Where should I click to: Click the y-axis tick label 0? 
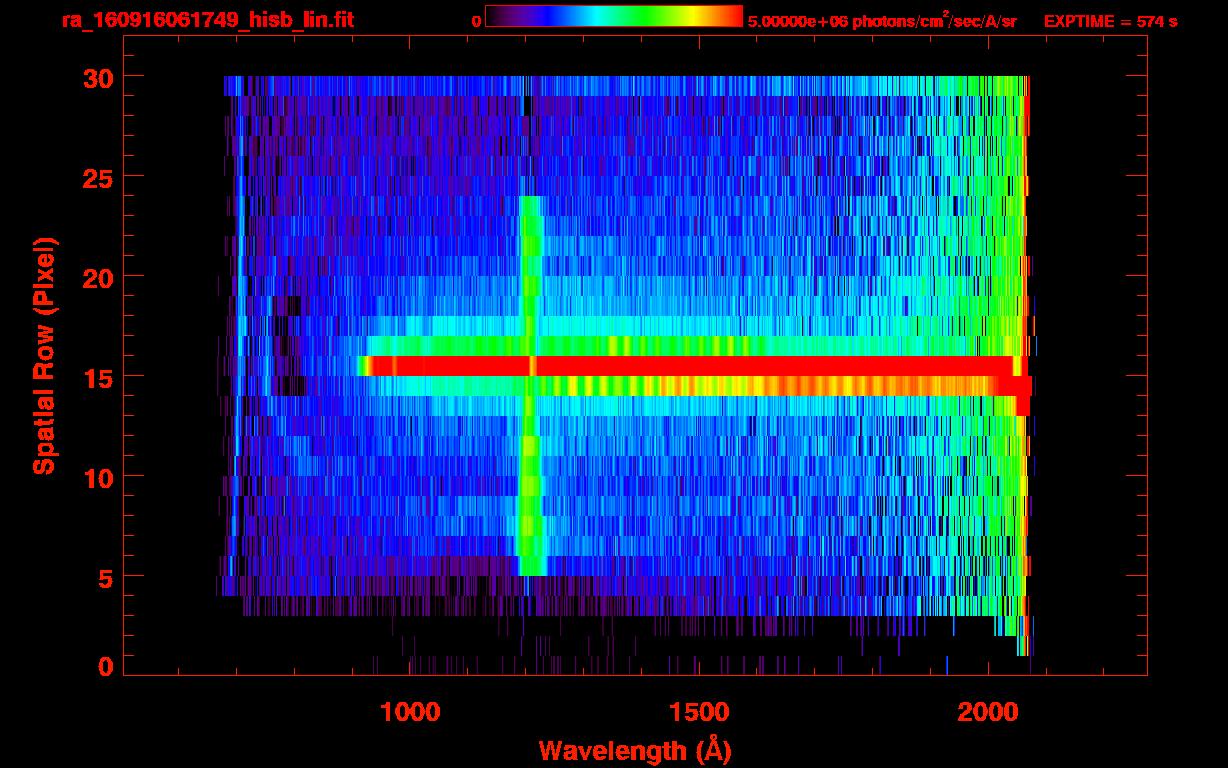tap(104, 667)
